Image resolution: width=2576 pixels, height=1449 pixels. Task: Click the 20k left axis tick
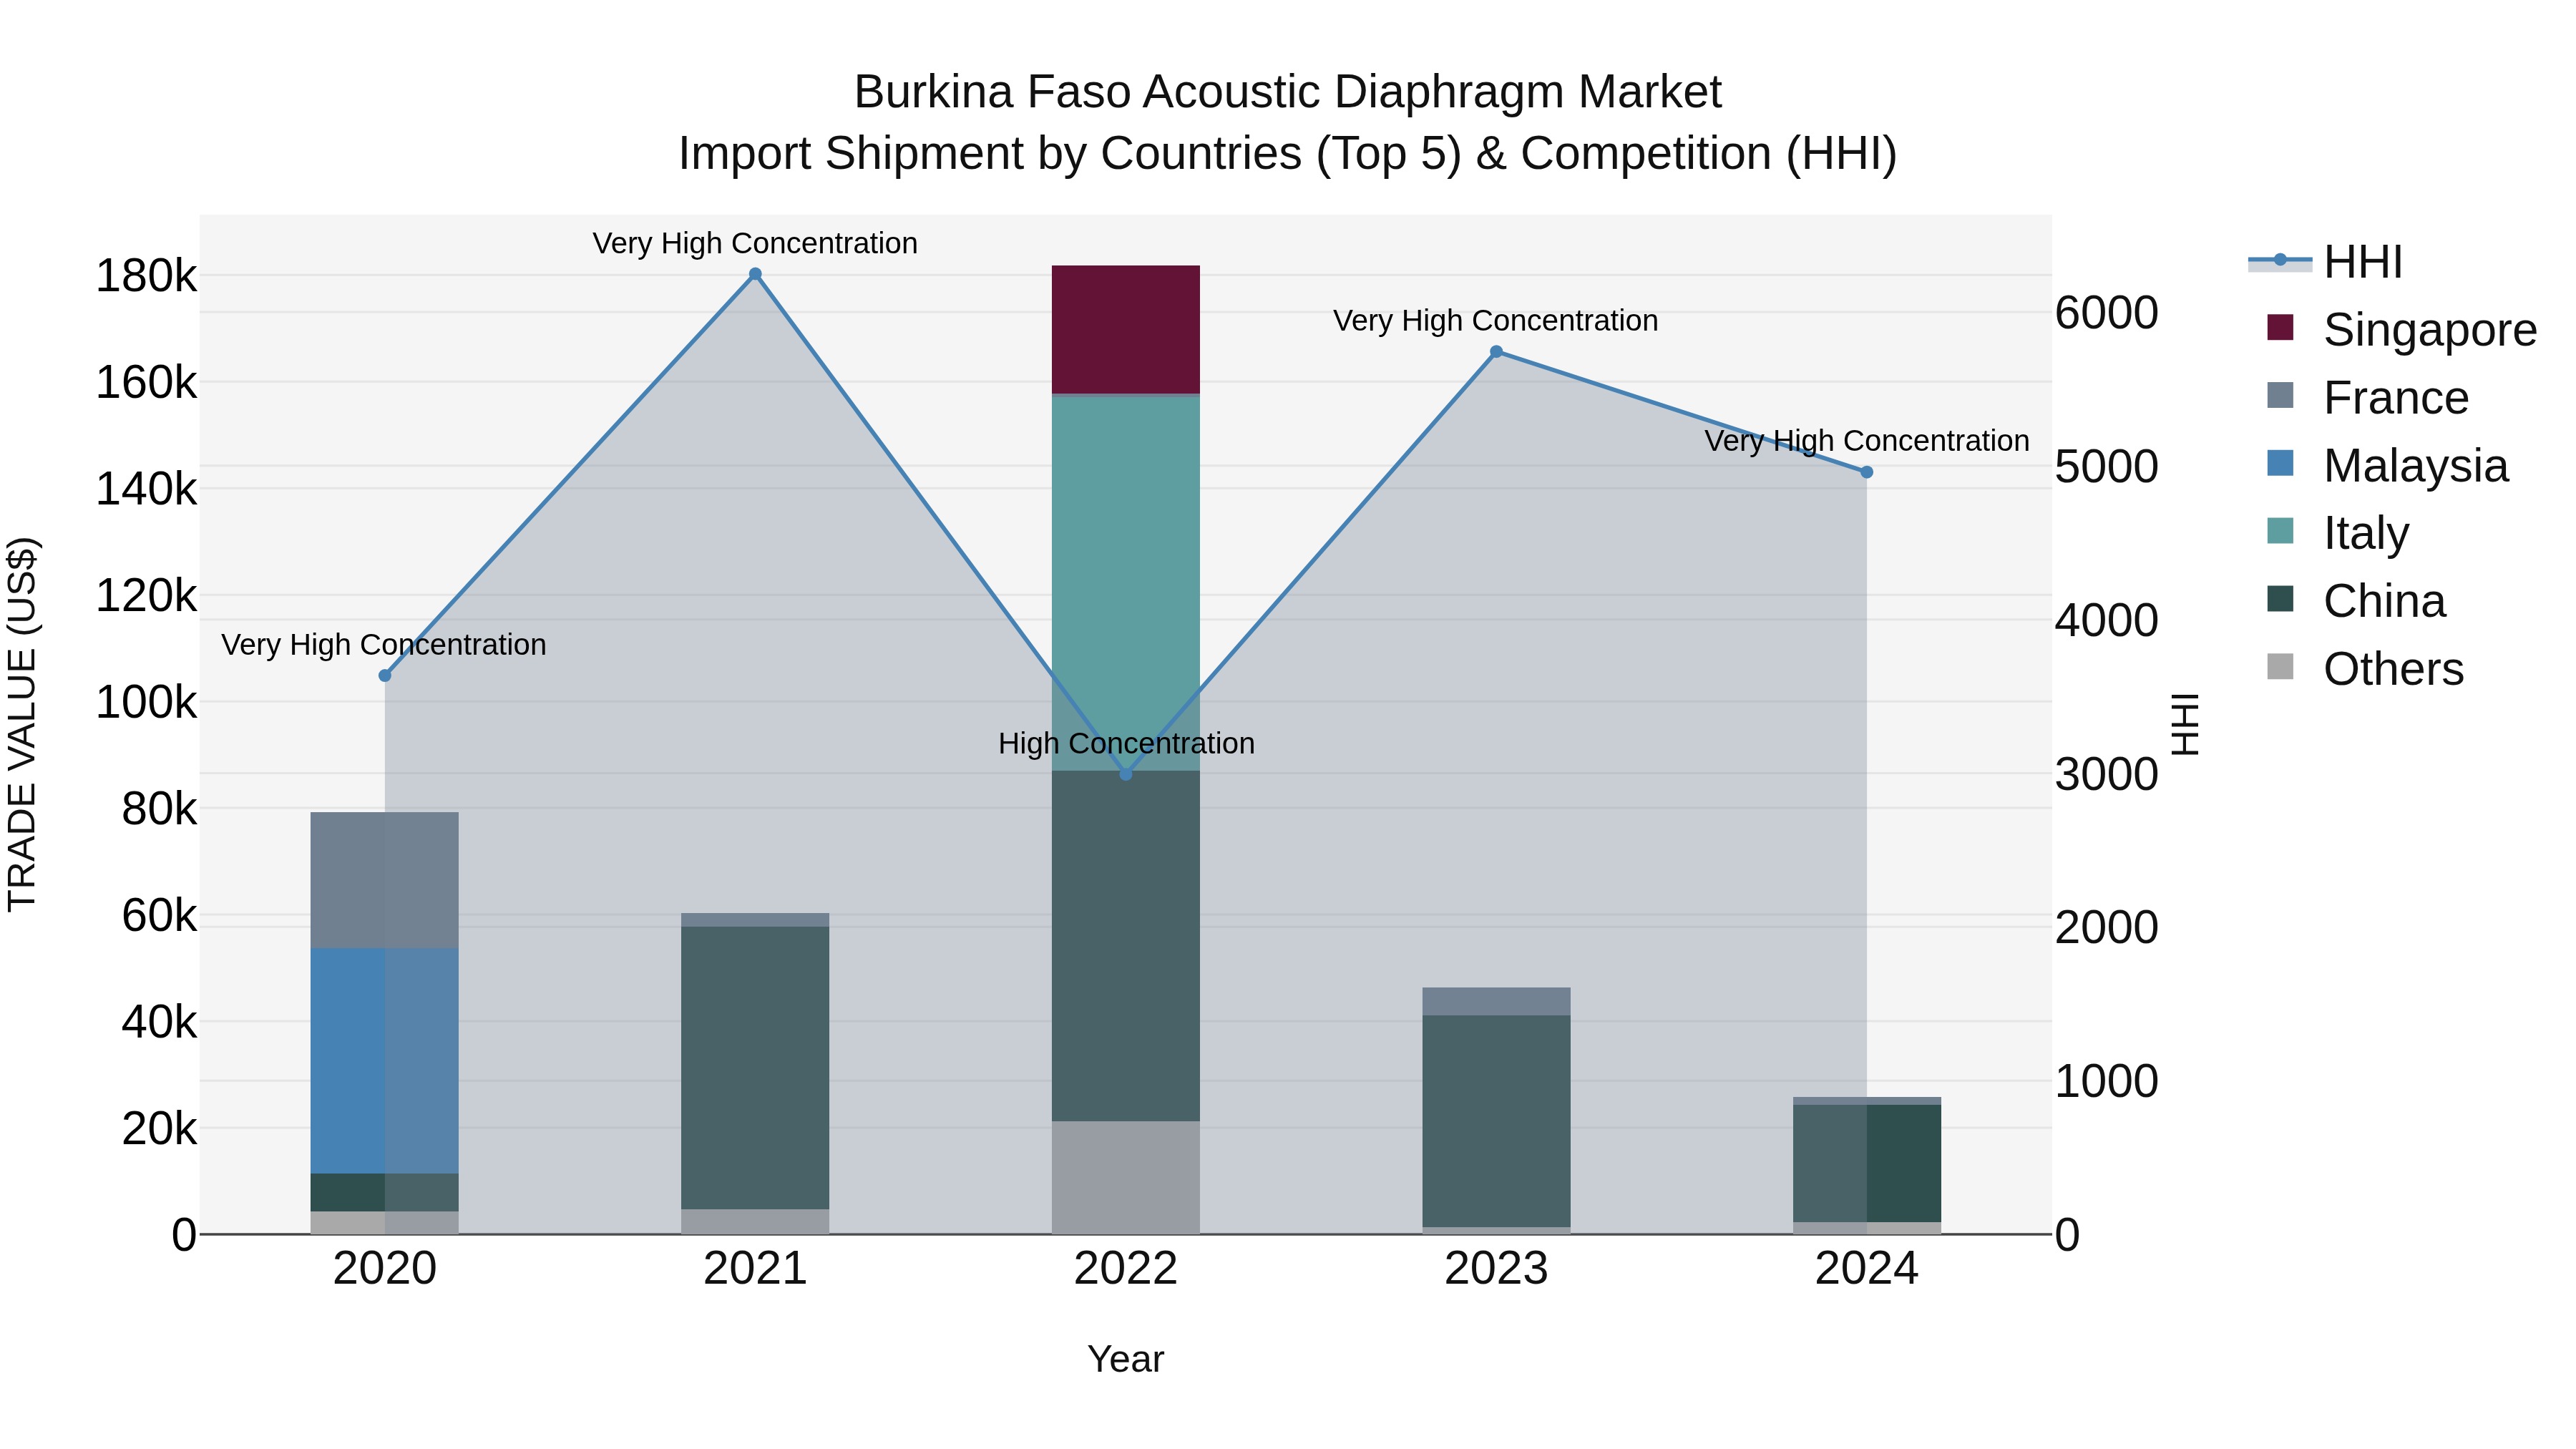159,1129
